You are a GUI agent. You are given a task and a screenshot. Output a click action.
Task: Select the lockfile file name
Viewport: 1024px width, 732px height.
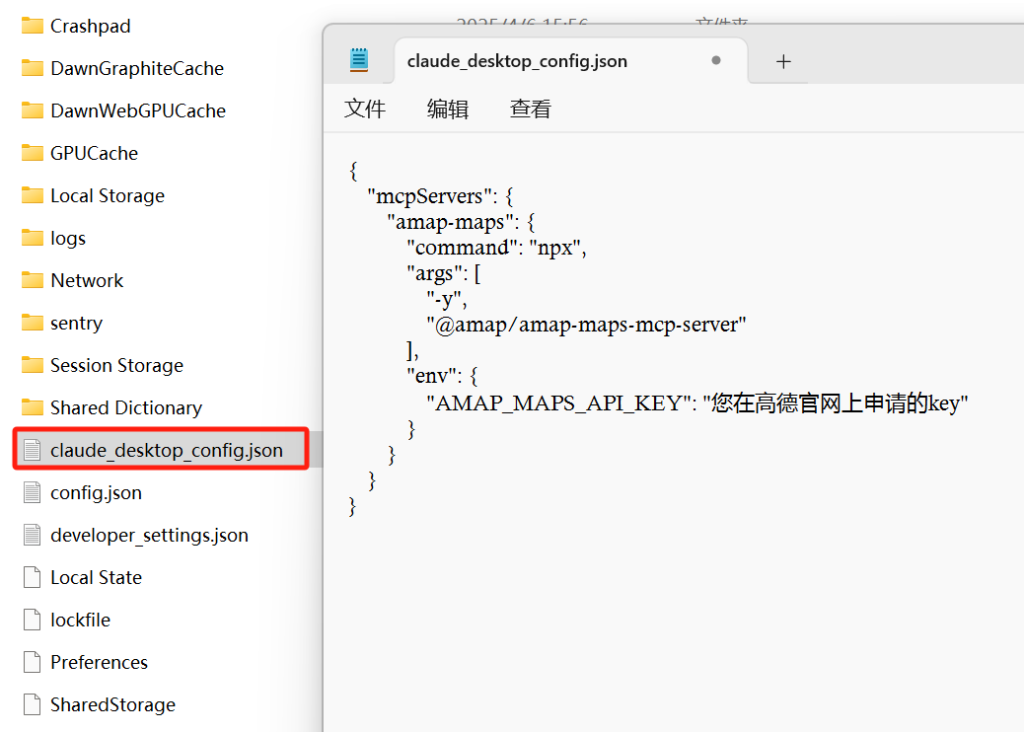80,620
